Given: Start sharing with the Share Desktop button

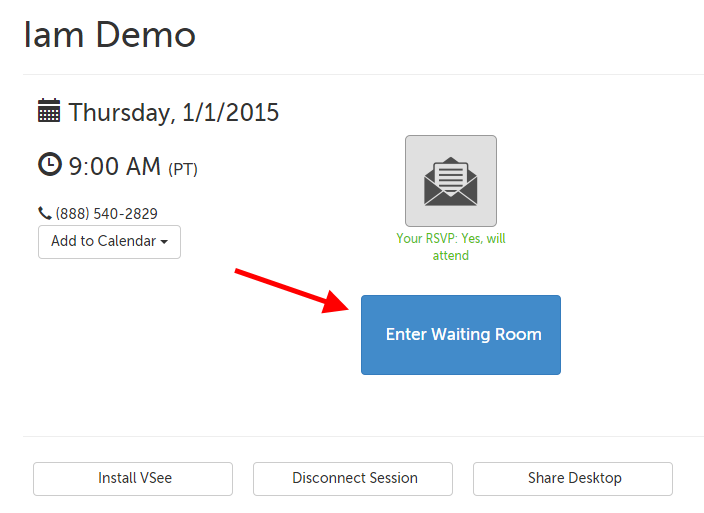Looking at the screenshot, I should [x=573, y=479].
